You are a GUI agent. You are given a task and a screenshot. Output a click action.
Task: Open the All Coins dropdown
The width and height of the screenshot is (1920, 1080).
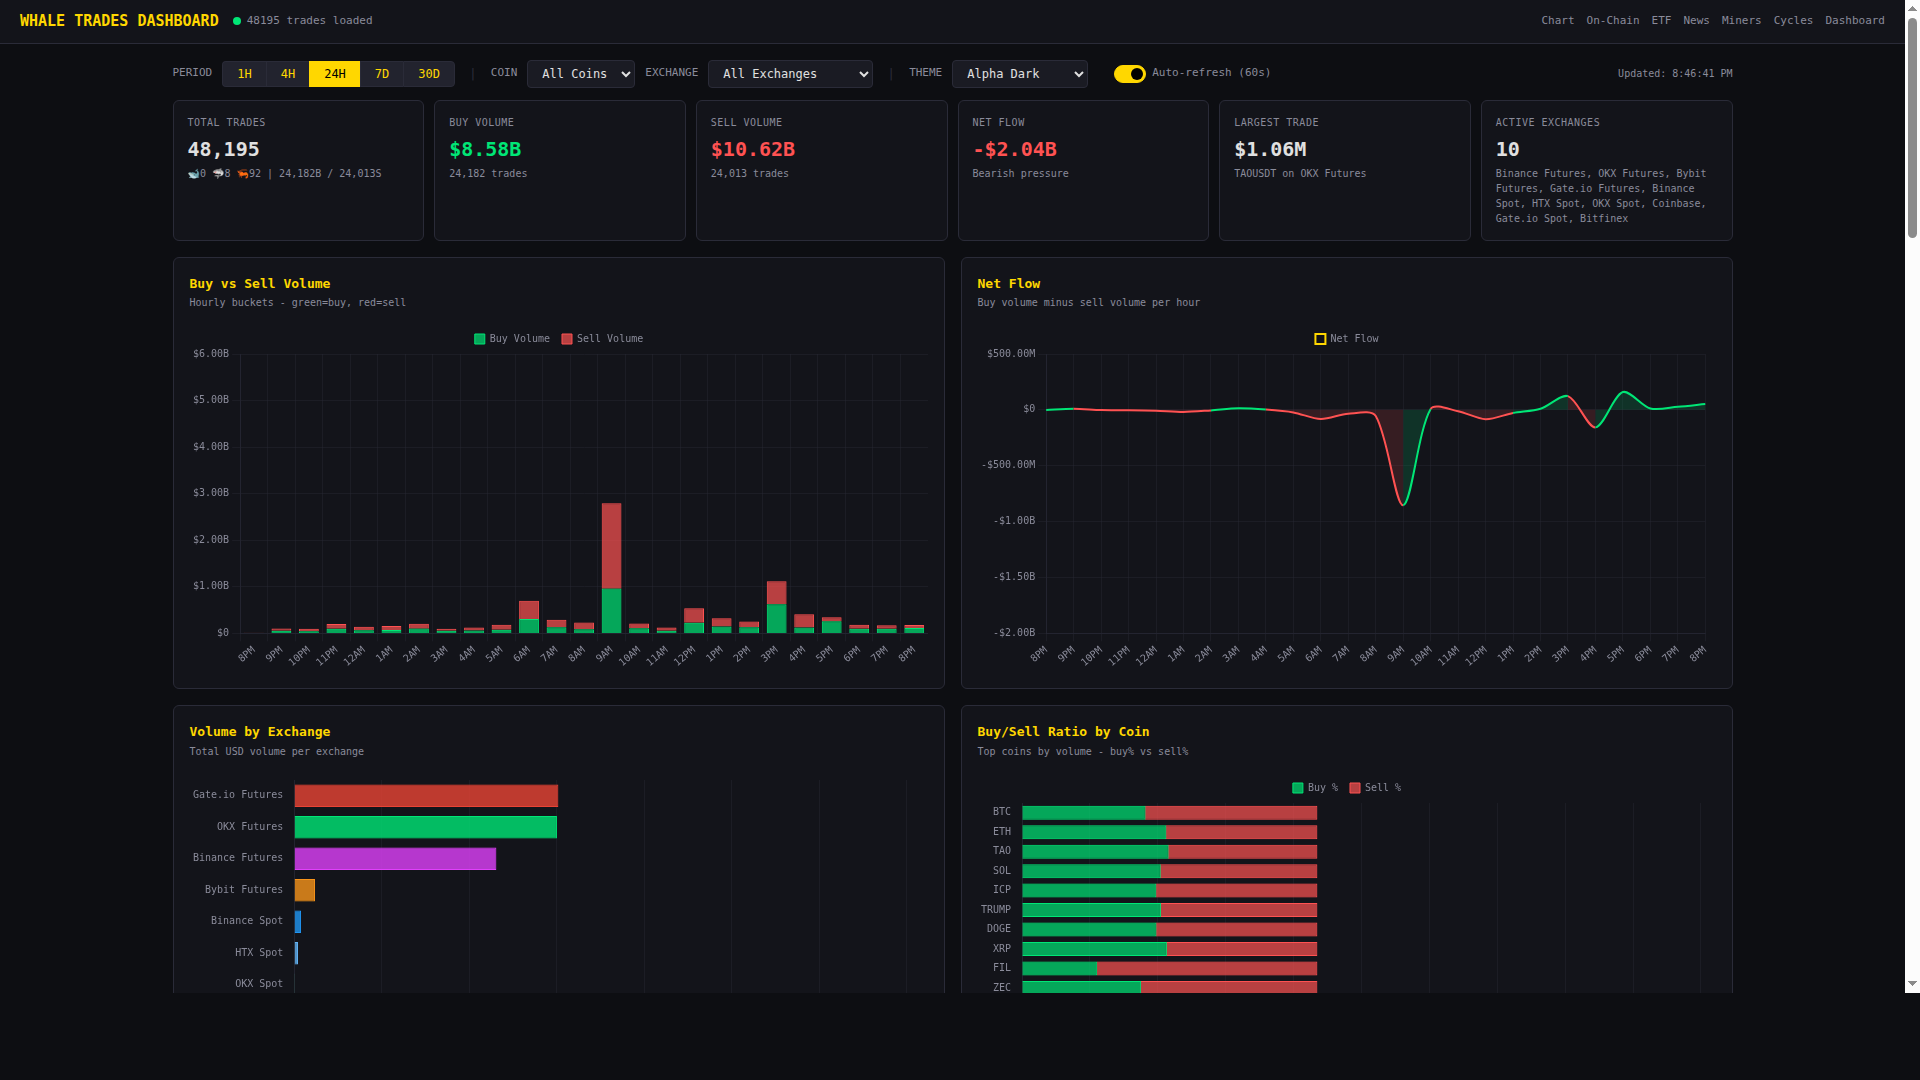coord(580,73)
